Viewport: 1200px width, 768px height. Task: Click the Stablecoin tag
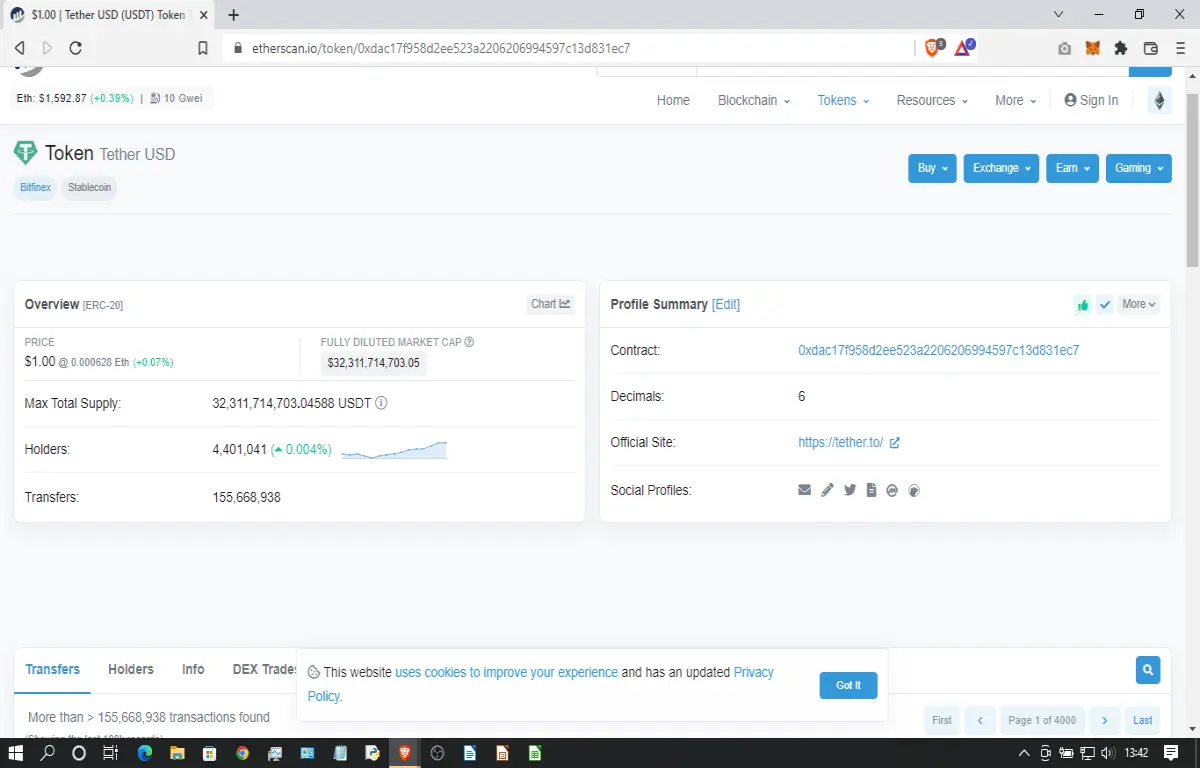[89, 187]
